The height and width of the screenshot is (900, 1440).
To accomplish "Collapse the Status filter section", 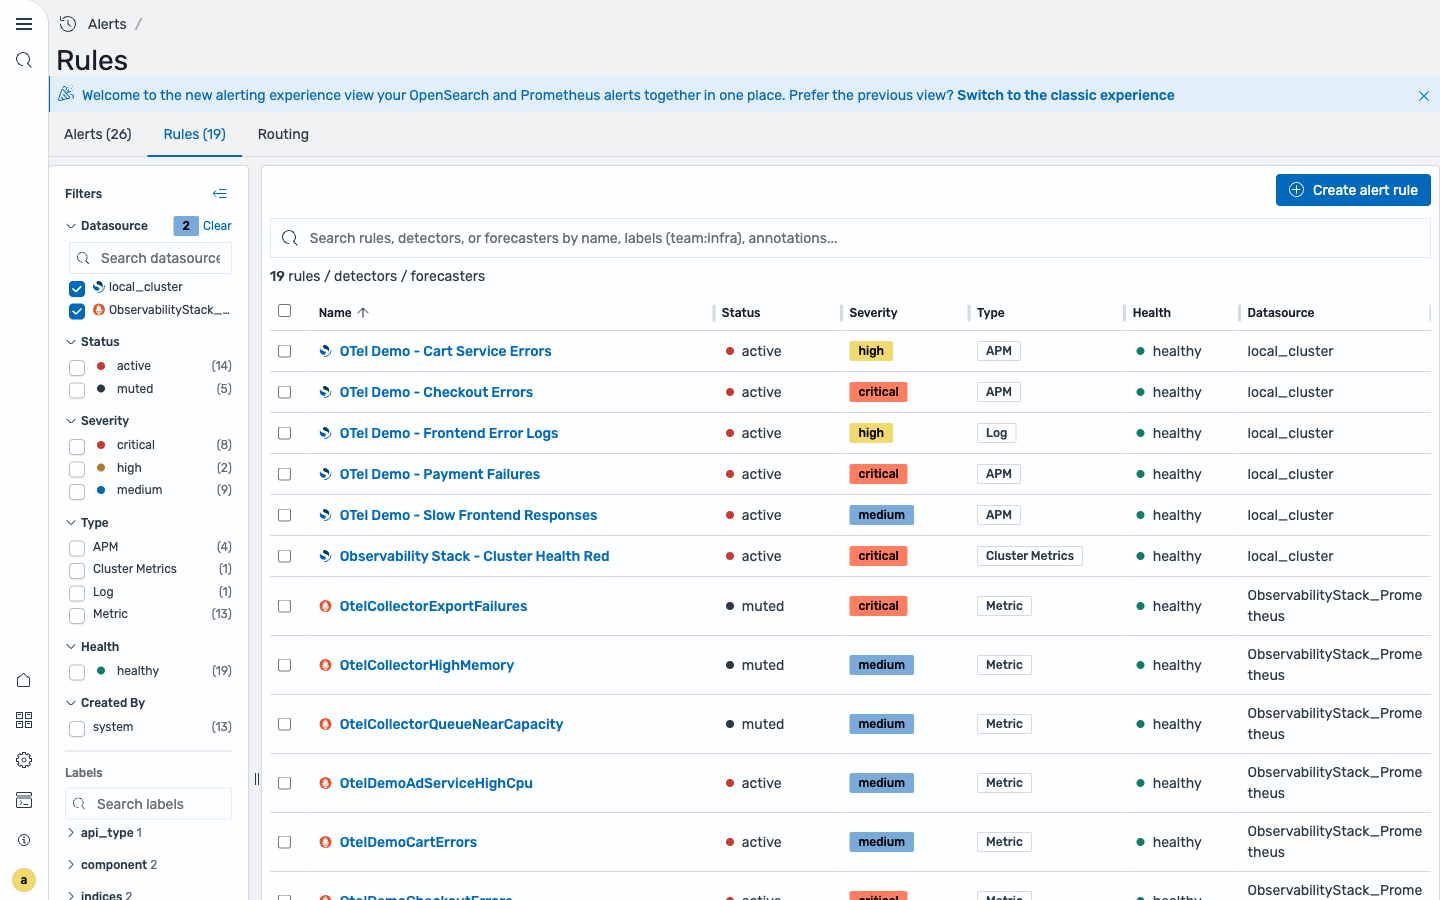I will click(x=71, y=342).
